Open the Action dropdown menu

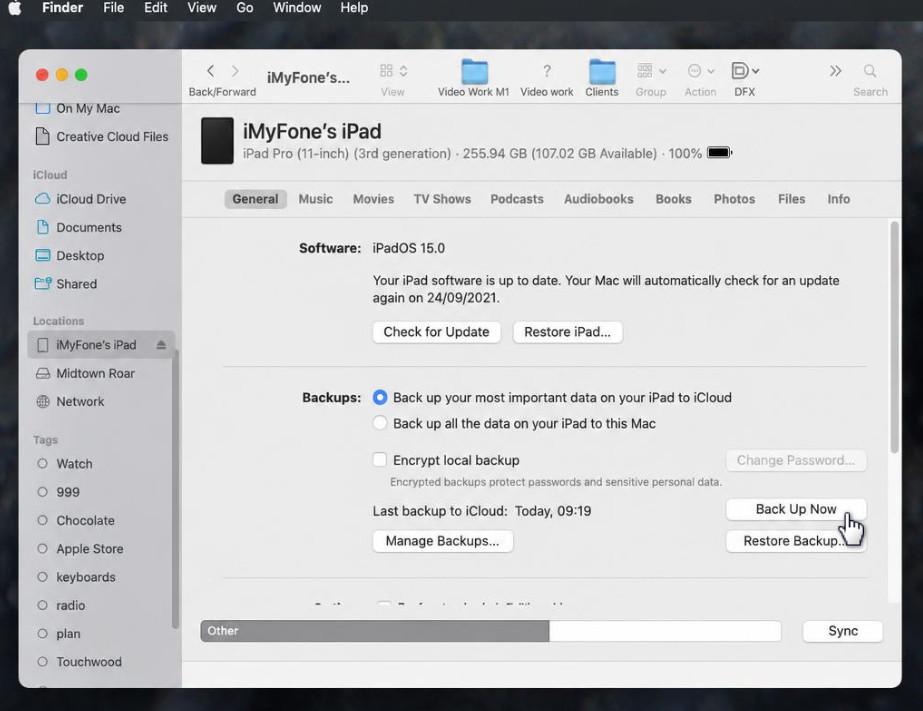[x=700, y=71]
